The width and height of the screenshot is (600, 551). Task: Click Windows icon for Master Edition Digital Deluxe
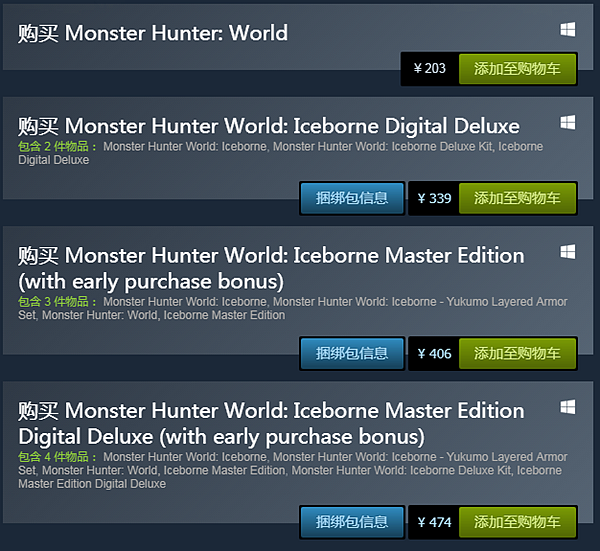coord(567,407)
